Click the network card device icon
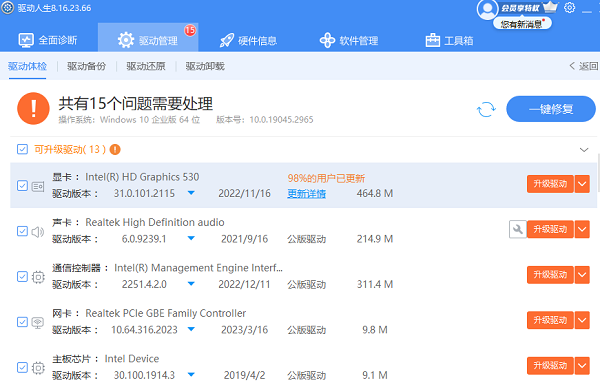The width and height of the screenshot is (600, 385). pyautogui.click(x=38, y=323)
